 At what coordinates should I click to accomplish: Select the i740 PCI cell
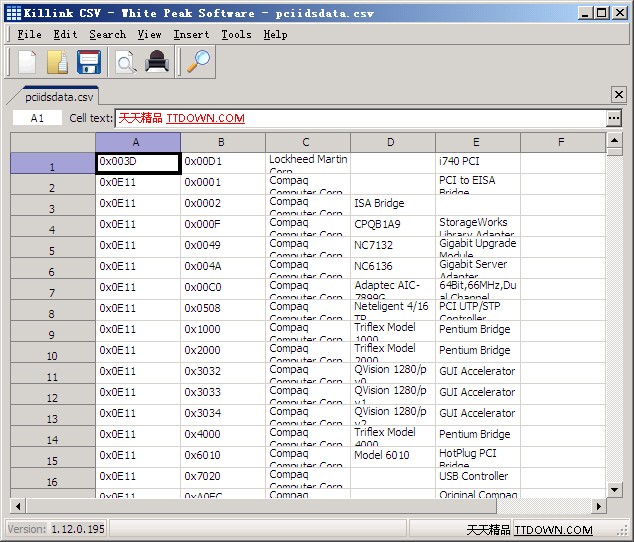pos(478,163)
